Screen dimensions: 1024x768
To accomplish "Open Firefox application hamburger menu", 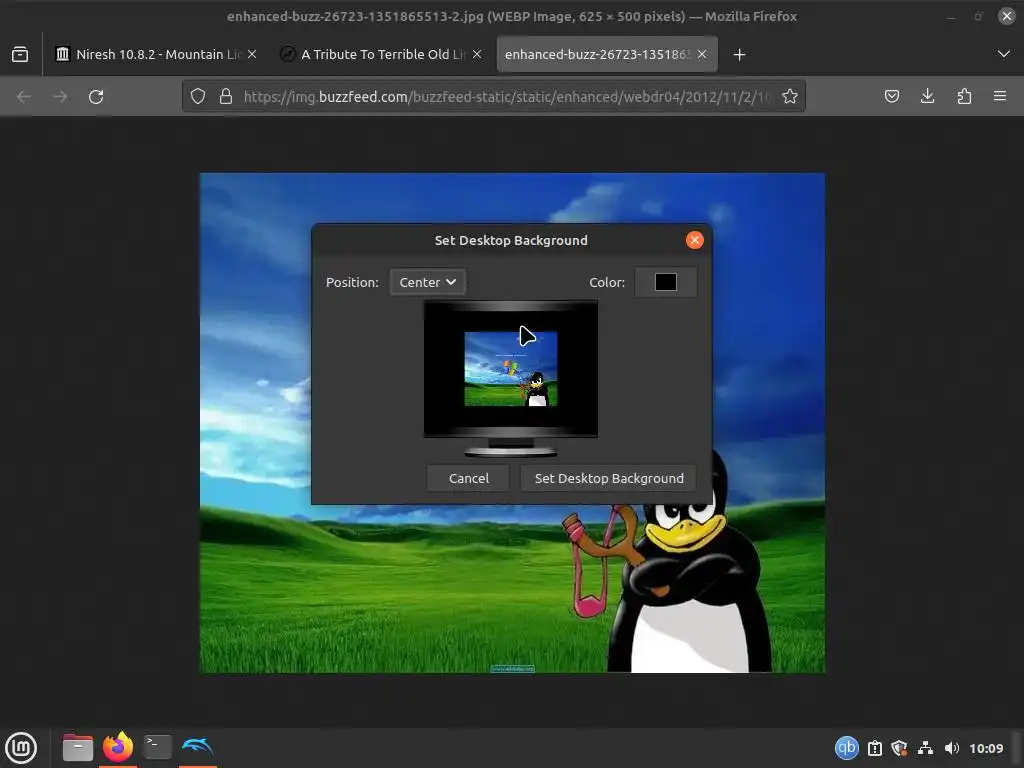I will point(1000,97).
